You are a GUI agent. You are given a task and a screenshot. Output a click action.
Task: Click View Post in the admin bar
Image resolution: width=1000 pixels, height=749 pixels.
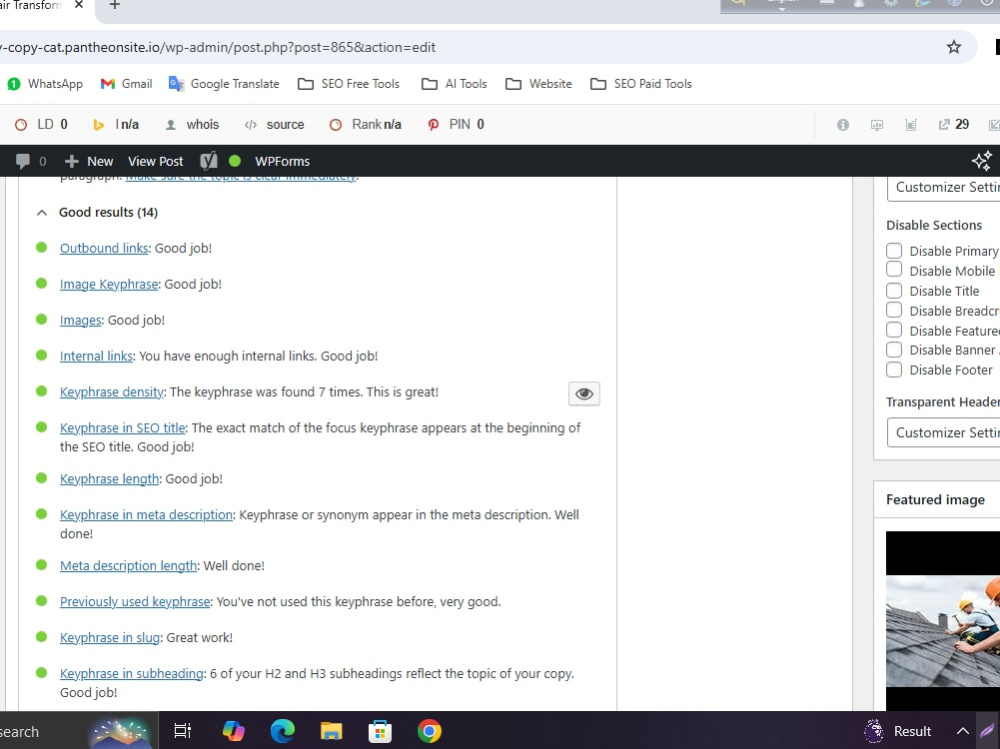[155, 161]
